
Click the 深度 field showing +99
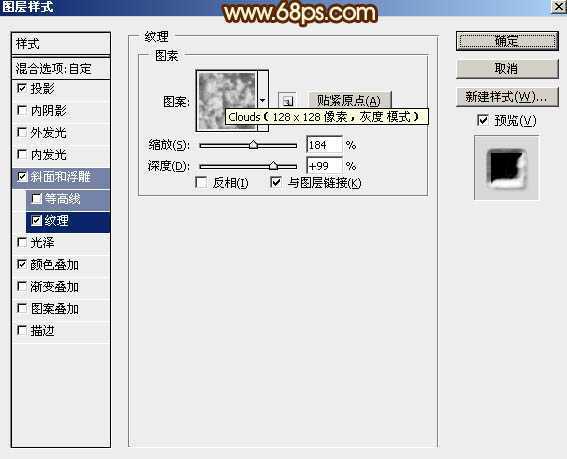point(324,166)
